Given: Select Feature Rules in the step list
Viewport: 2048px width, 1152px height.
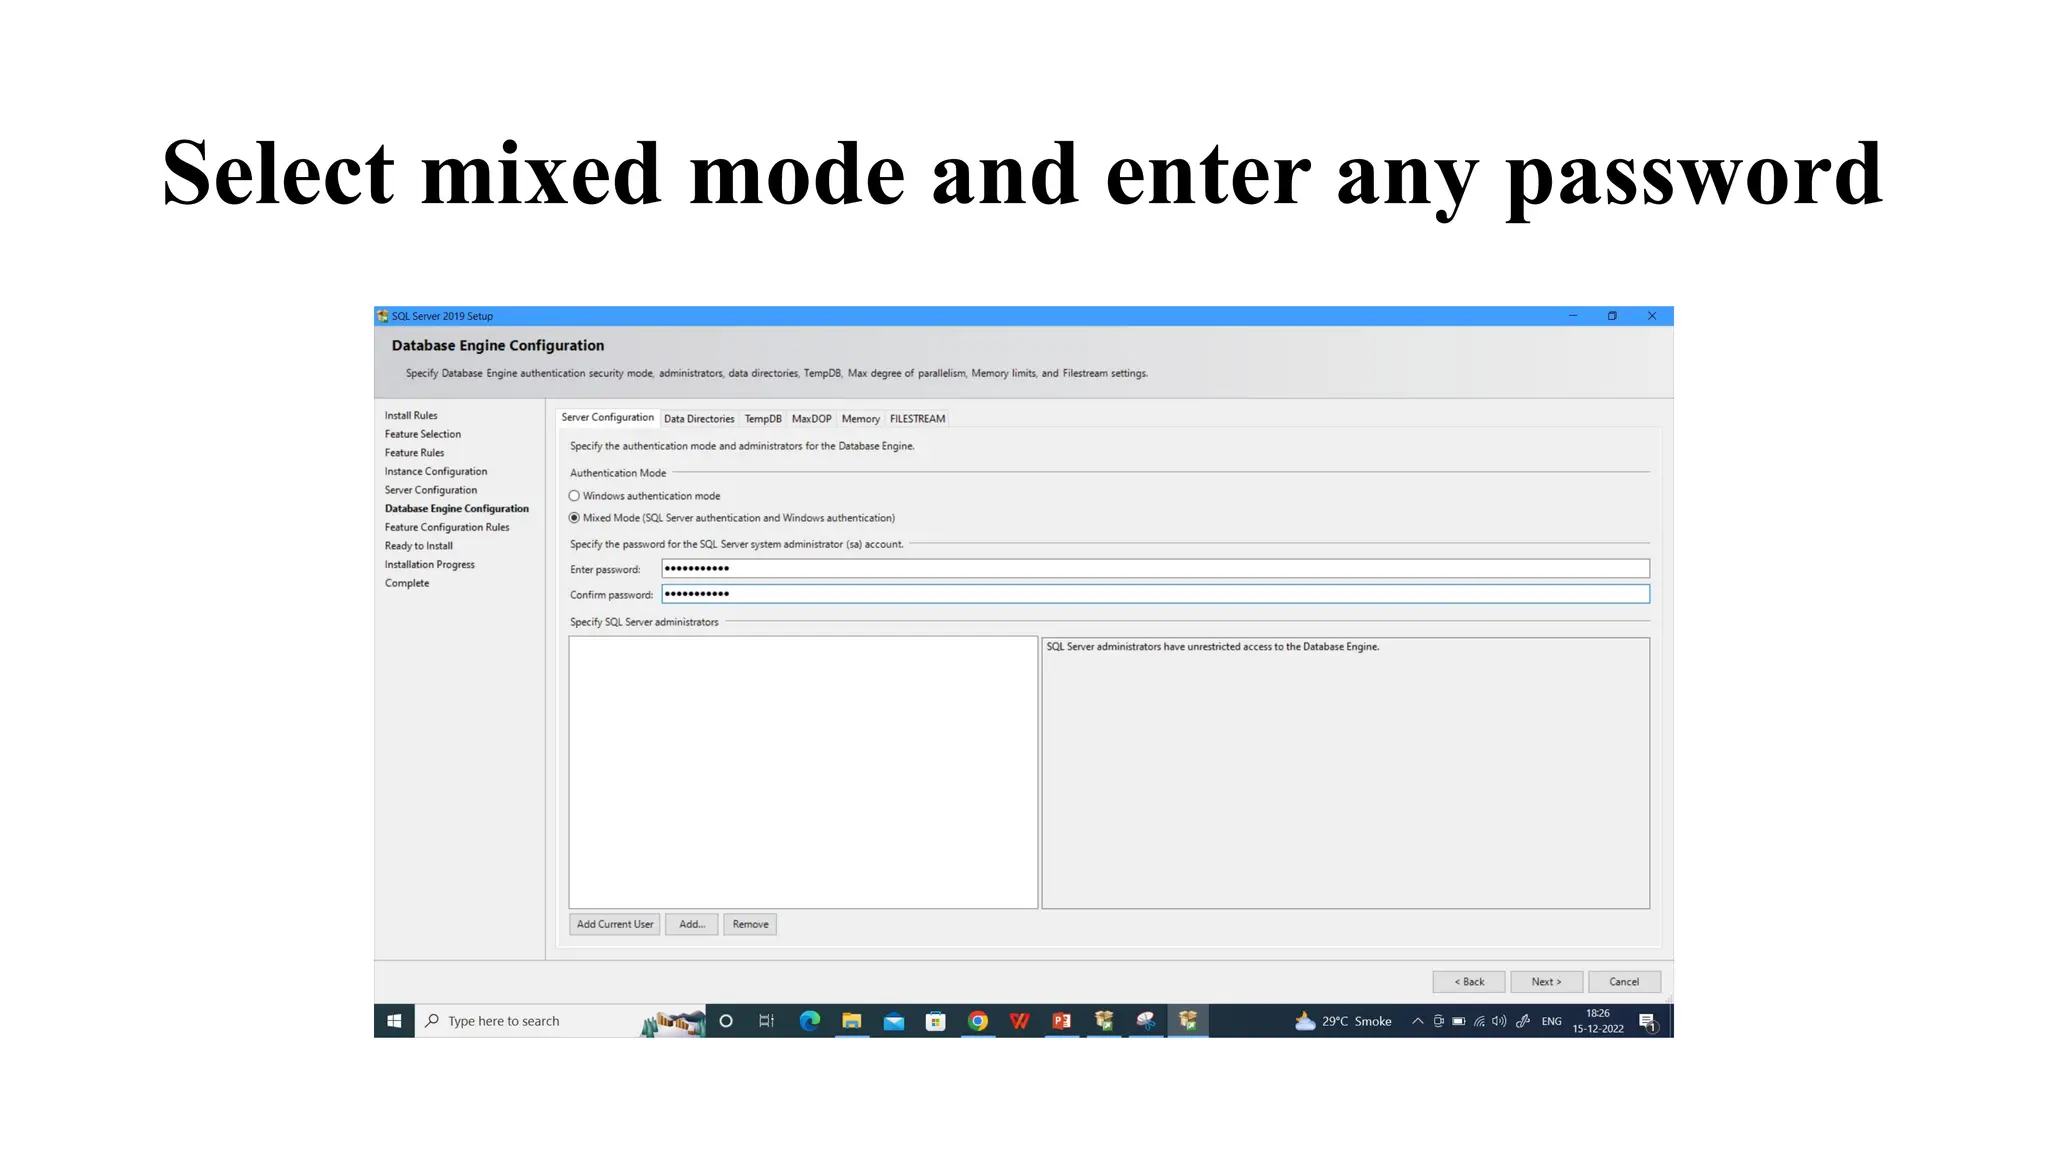Looking at the screenshot, I should coord(414,453).
